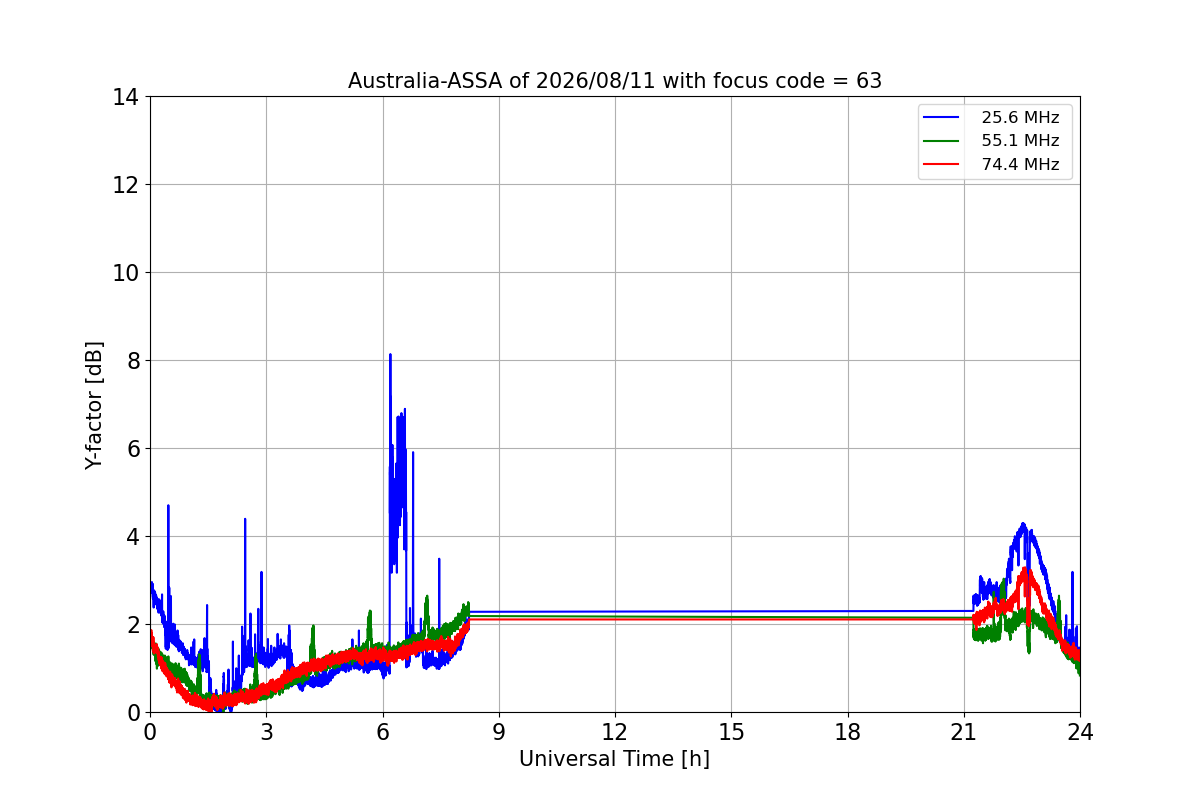
Task: Click the blue spike at 4.7 dB near hour 0.5
Action: point(168,507)
